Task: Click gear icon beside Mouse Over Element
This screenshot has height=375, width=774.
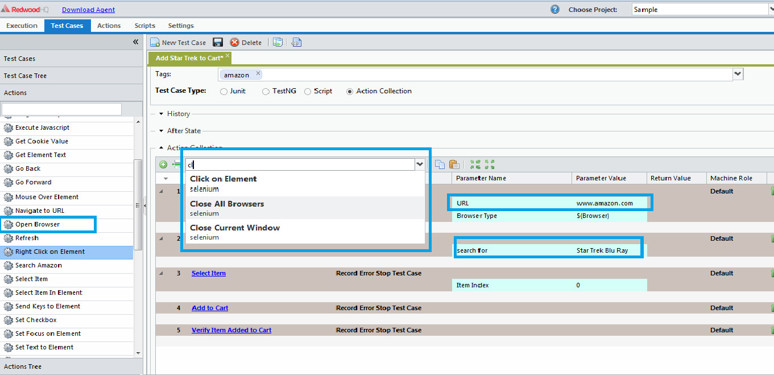Action: point(8,197)
